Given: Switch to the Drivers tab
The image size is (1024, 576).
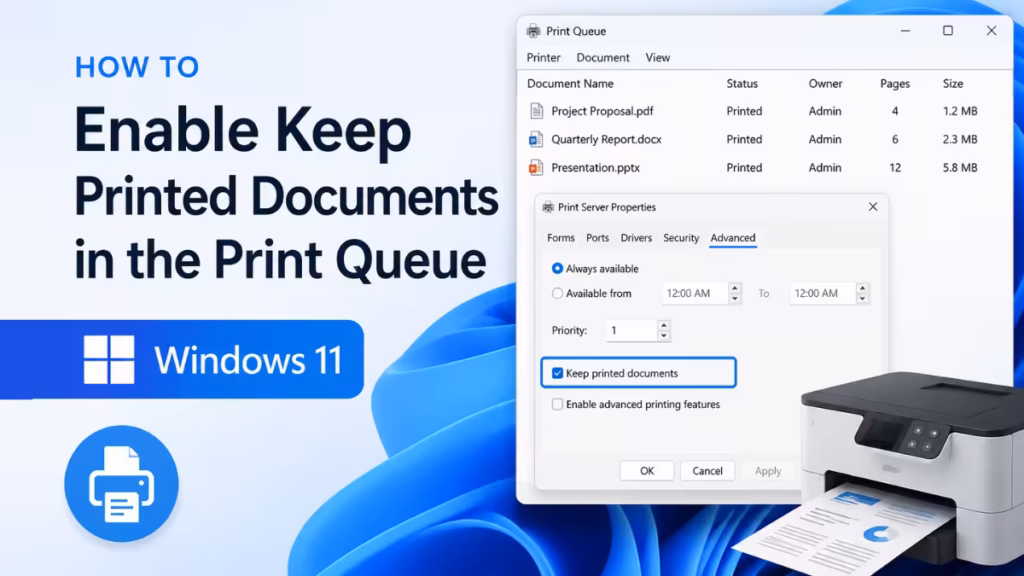Looking at the screenshot, I should [636, 238].
